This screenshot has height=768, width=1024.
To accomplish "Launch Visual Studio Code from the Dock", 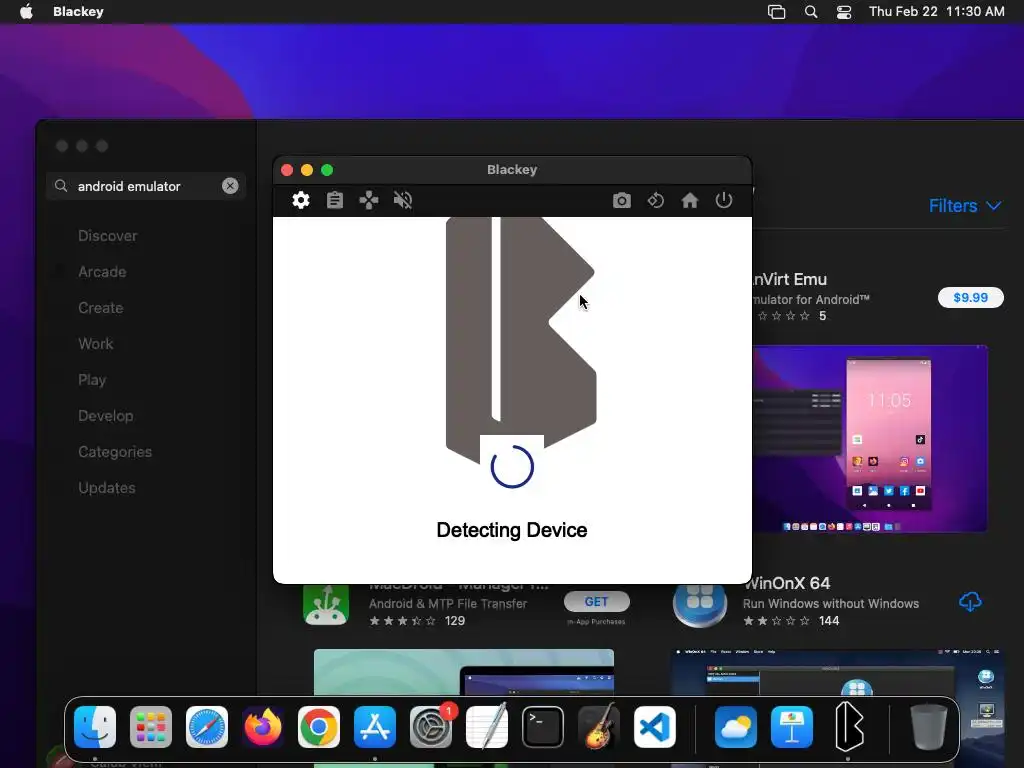I will 655,727.
